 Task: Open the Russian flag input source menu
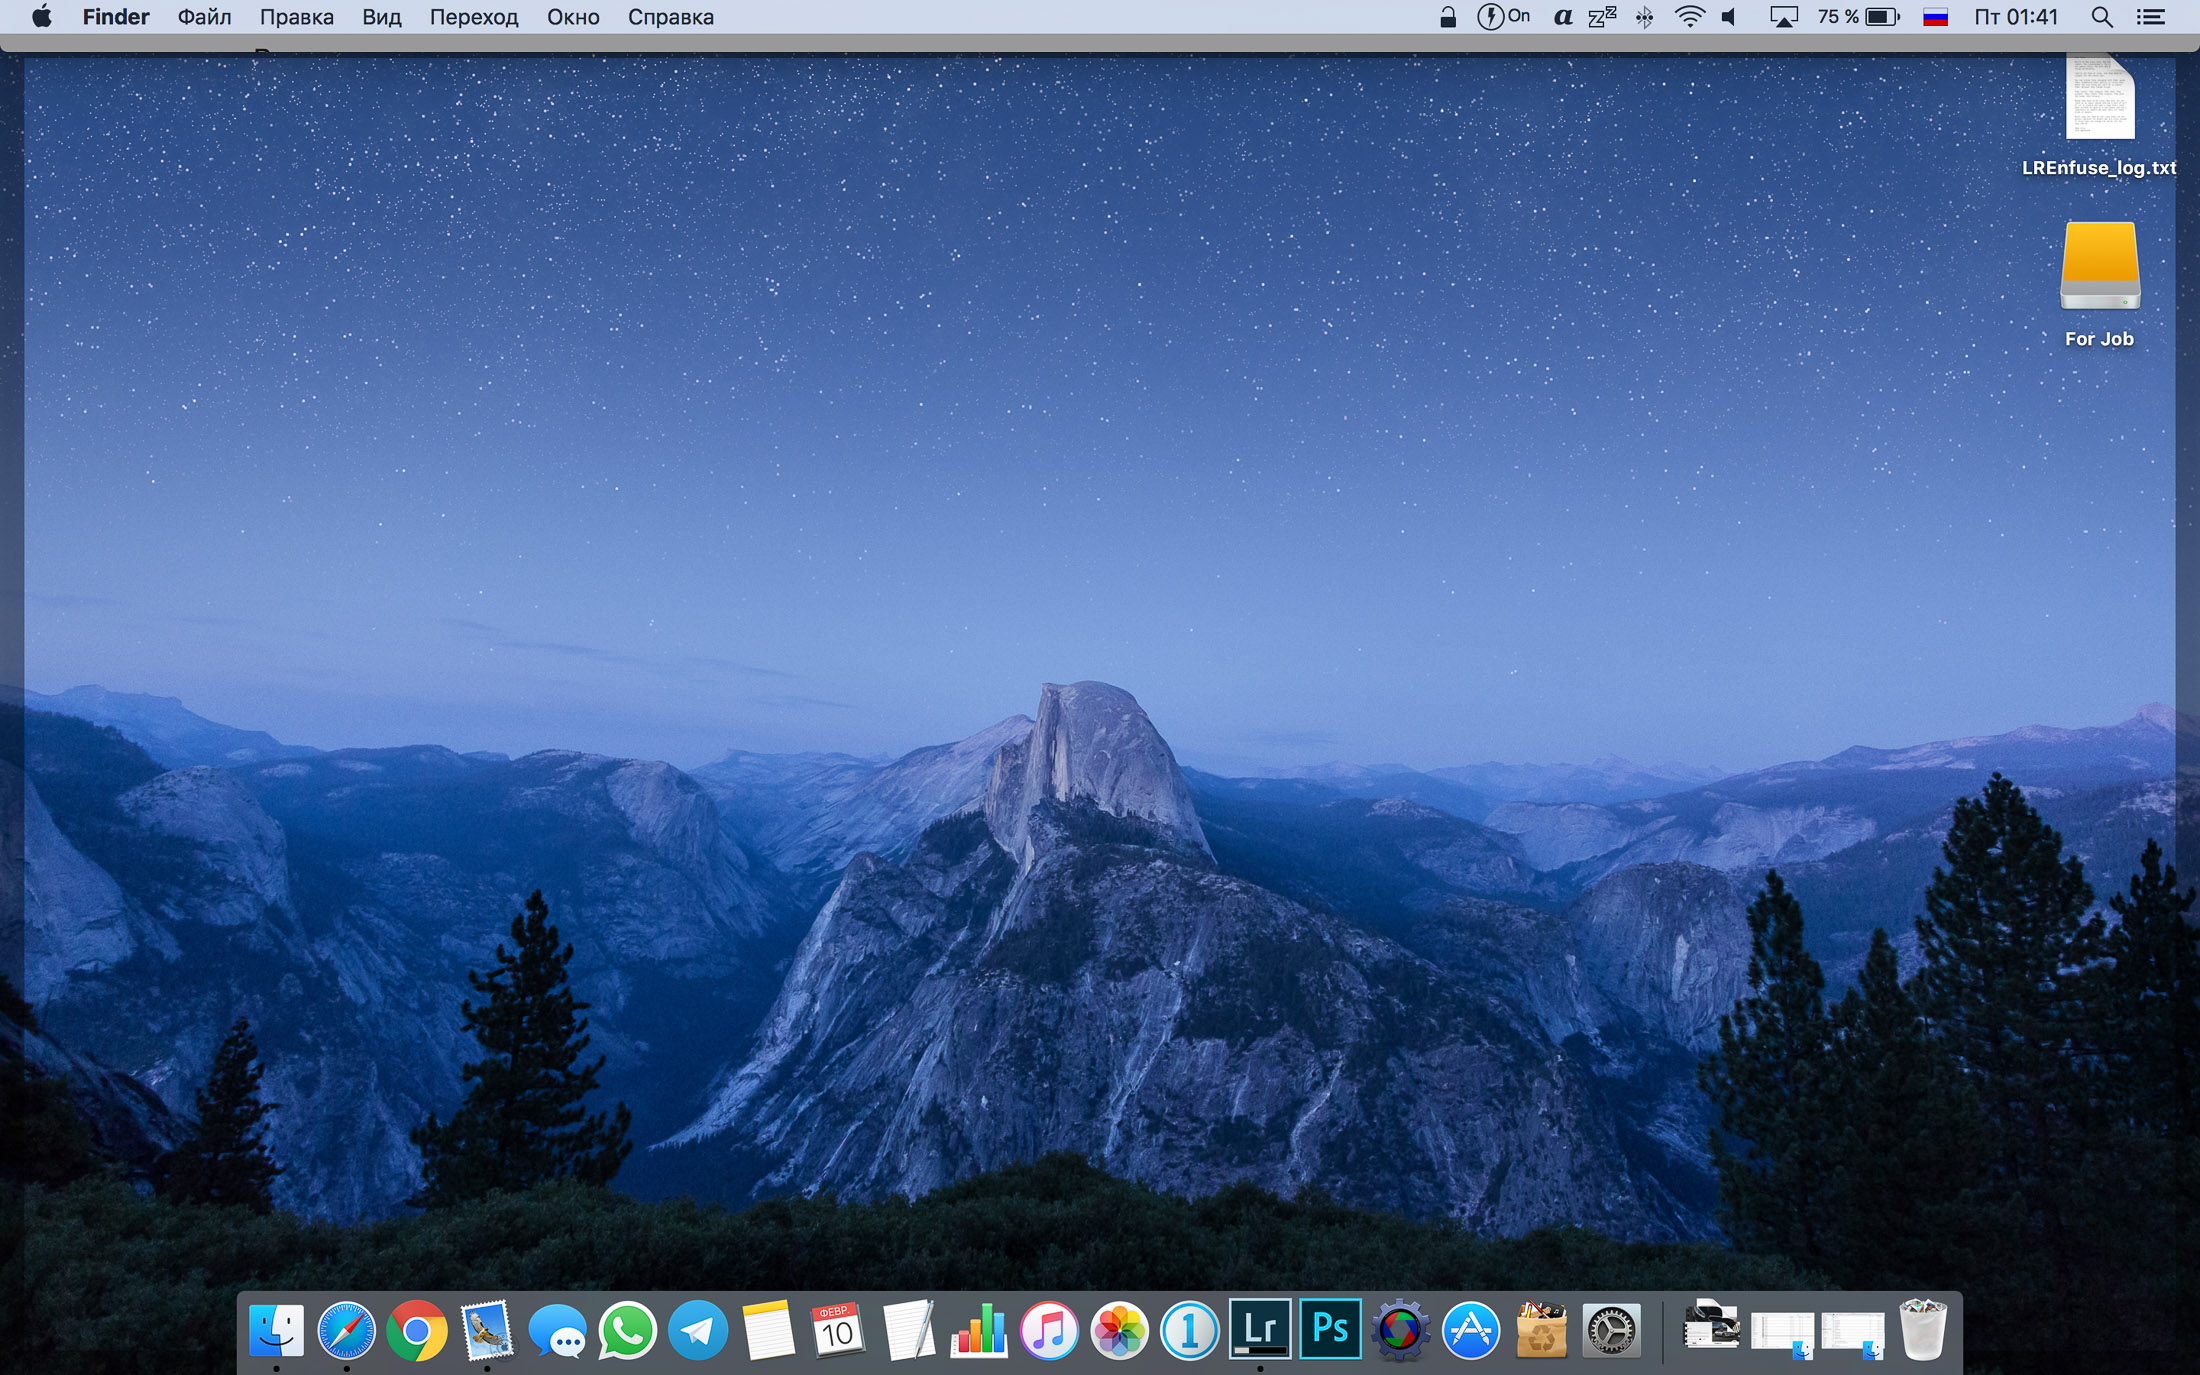pos(1935,17)
